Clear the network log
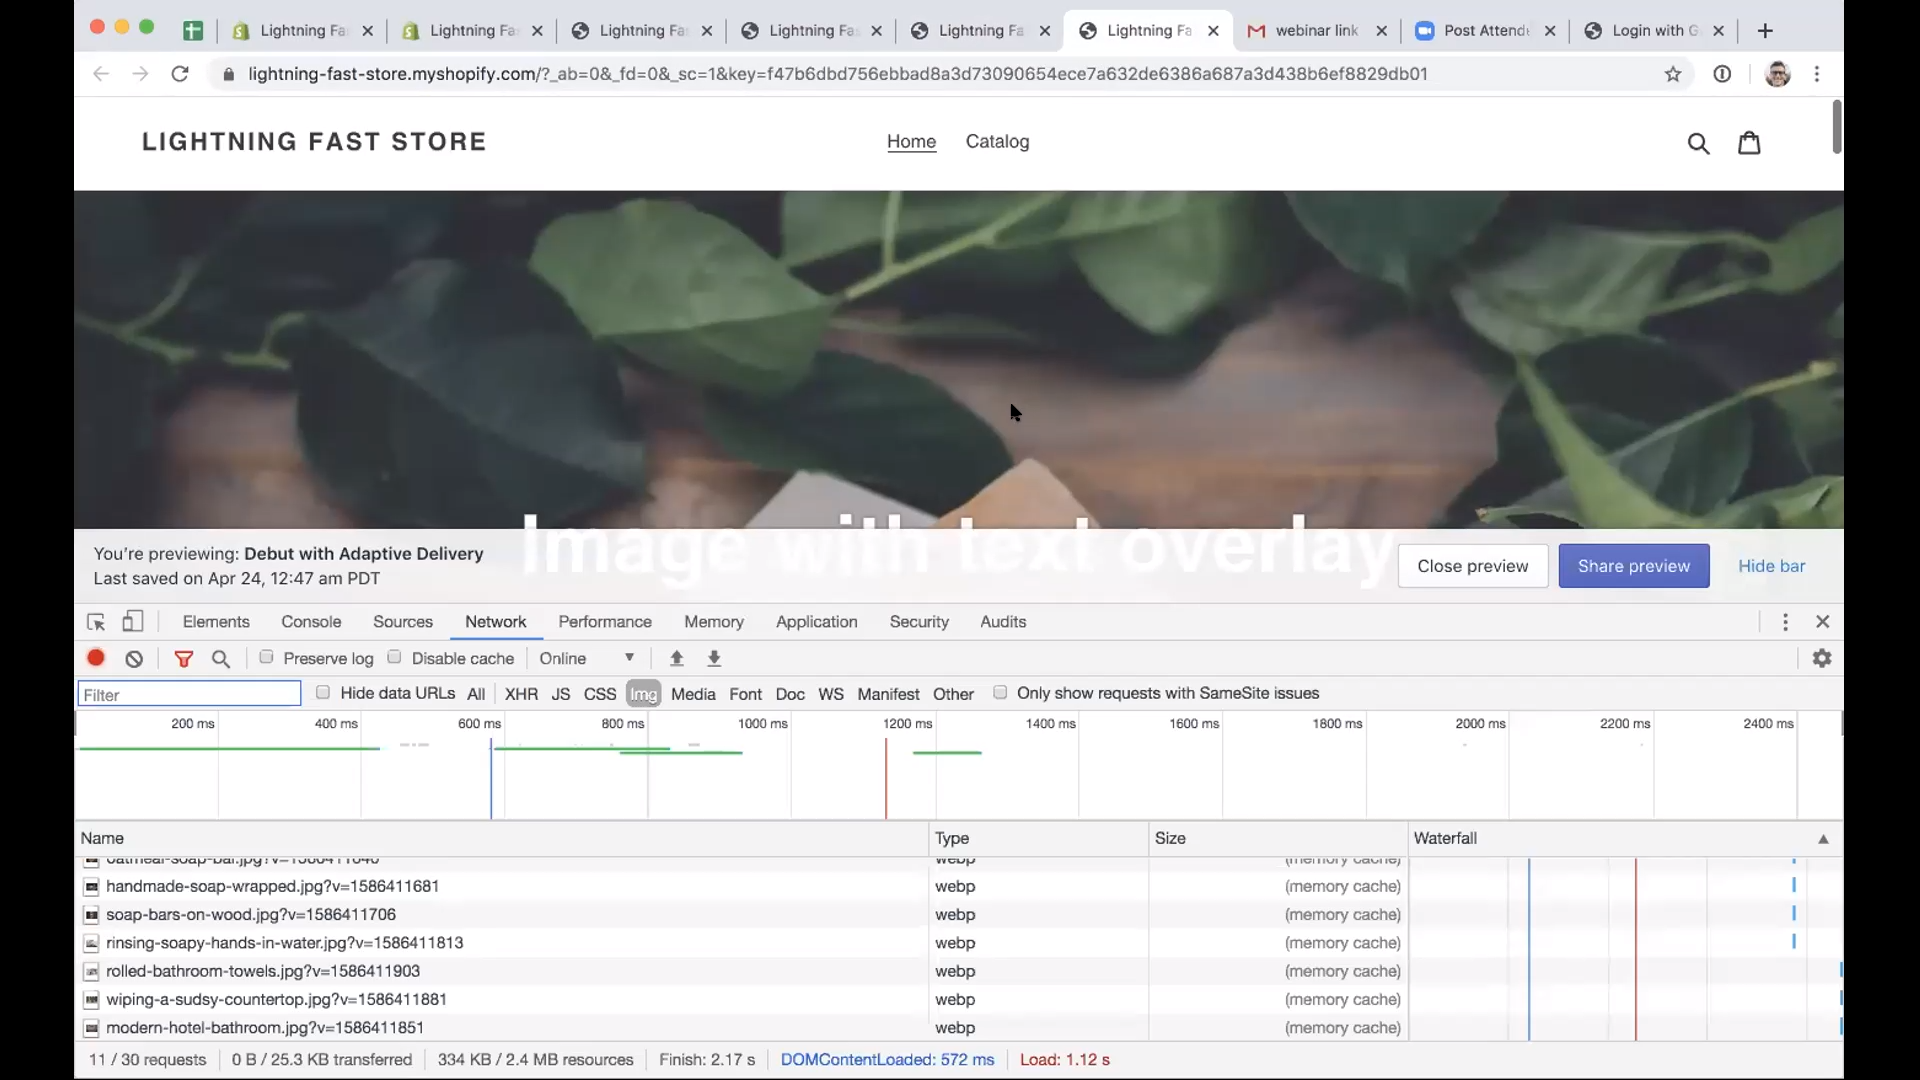 click(x=134, y=659)
